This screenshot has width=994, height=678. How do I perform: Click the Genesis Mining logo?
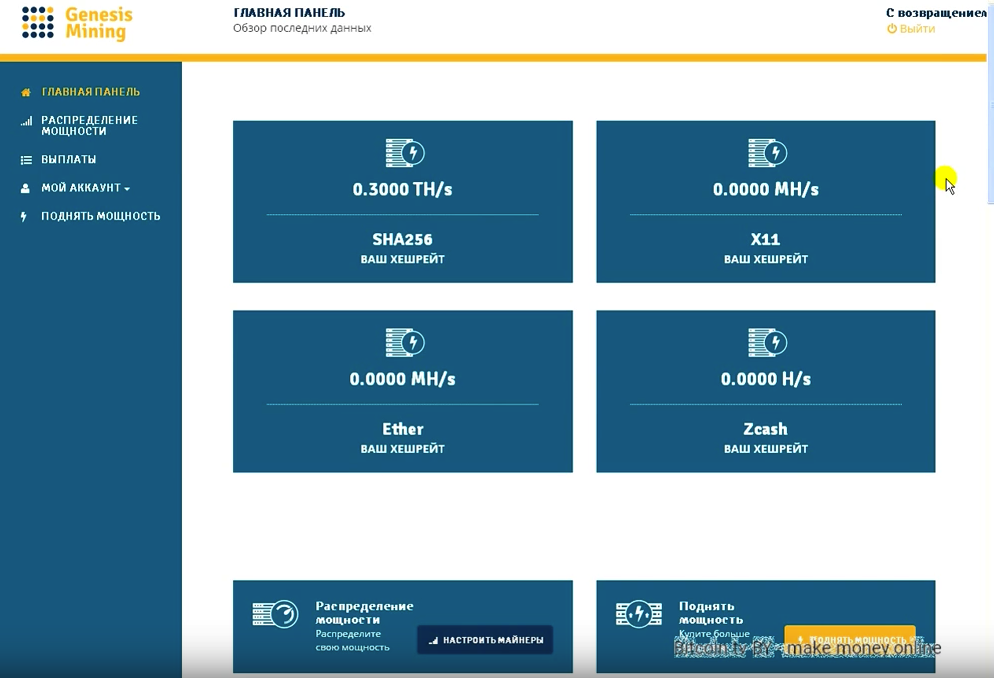point(77,23)
